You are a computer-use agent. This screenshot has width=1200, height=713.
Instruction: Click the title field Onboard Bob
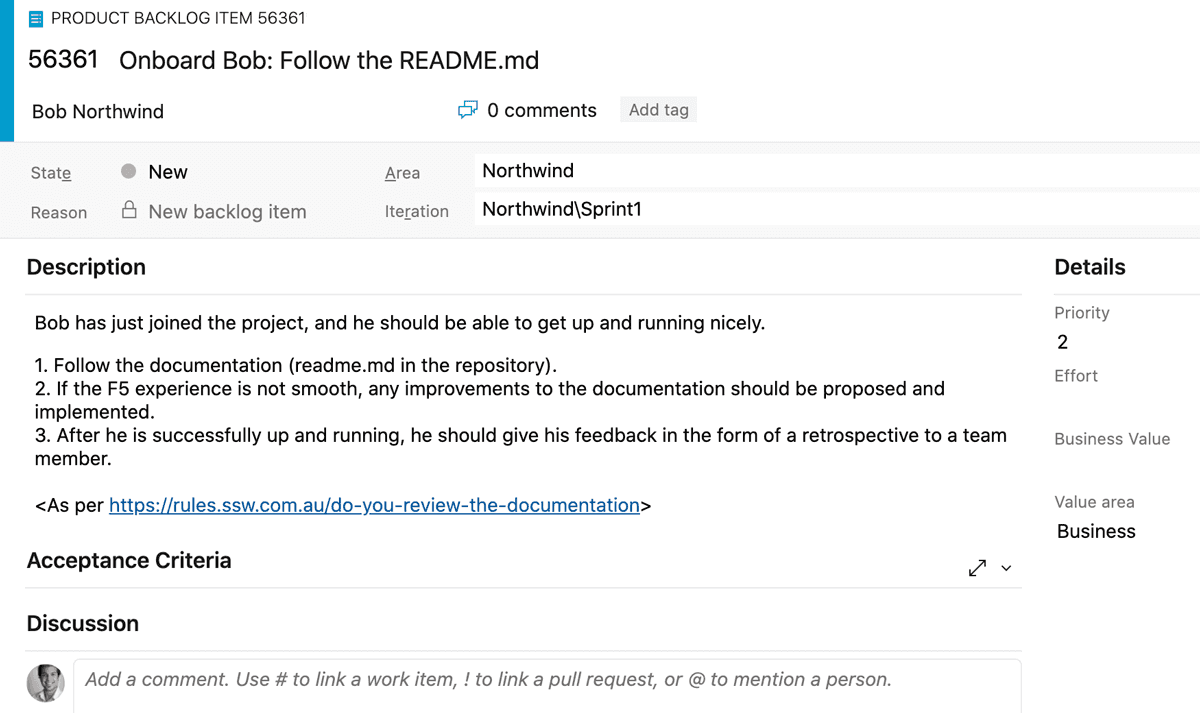329,61
